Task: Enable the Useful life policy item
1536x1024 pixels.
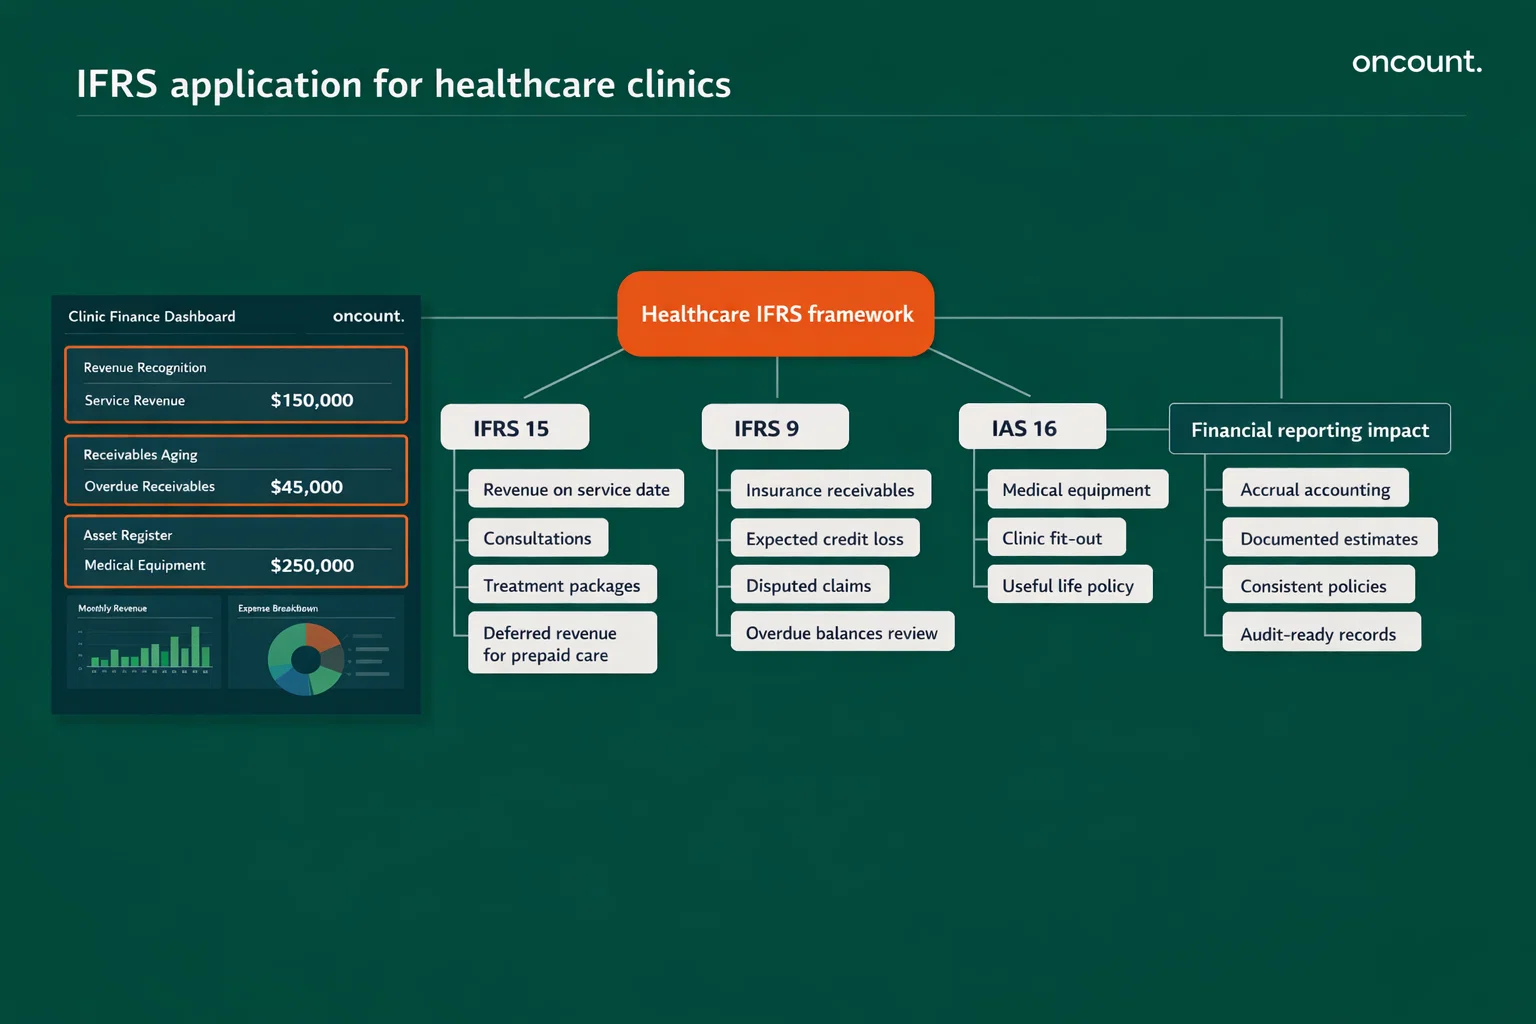Action: (1068, 584)
